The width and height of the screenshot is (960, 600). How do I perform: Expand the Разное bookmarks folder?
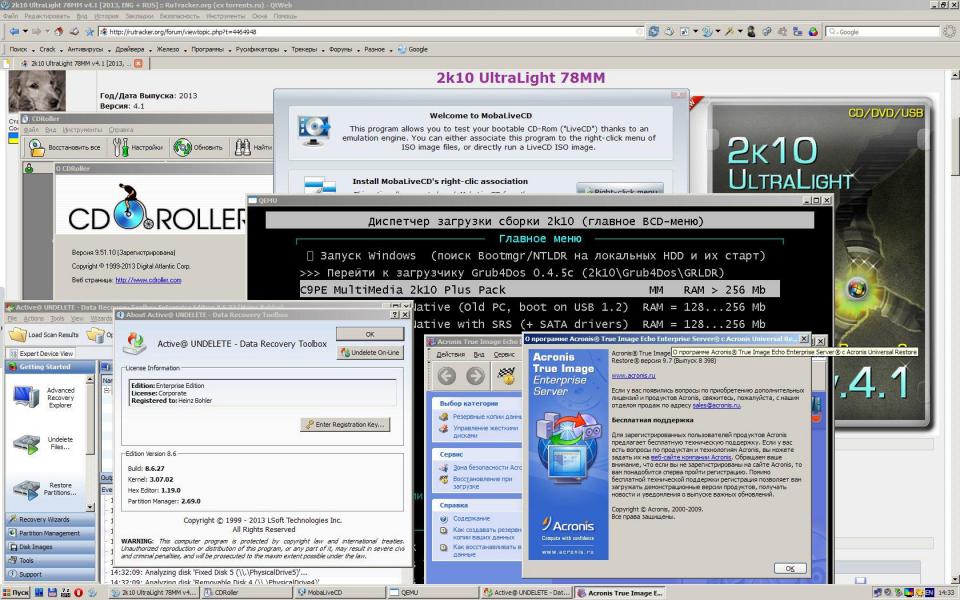click(x=378, y=49)
